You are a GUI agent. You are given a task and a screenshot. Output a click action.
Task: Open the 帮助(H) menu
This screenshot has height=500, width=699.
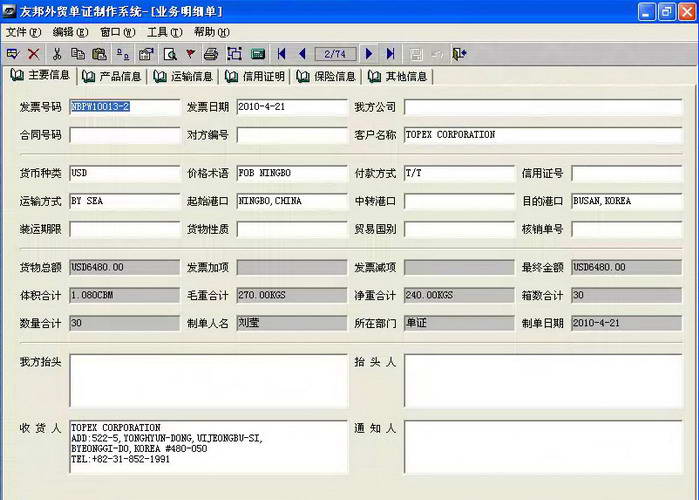(212, 32)
